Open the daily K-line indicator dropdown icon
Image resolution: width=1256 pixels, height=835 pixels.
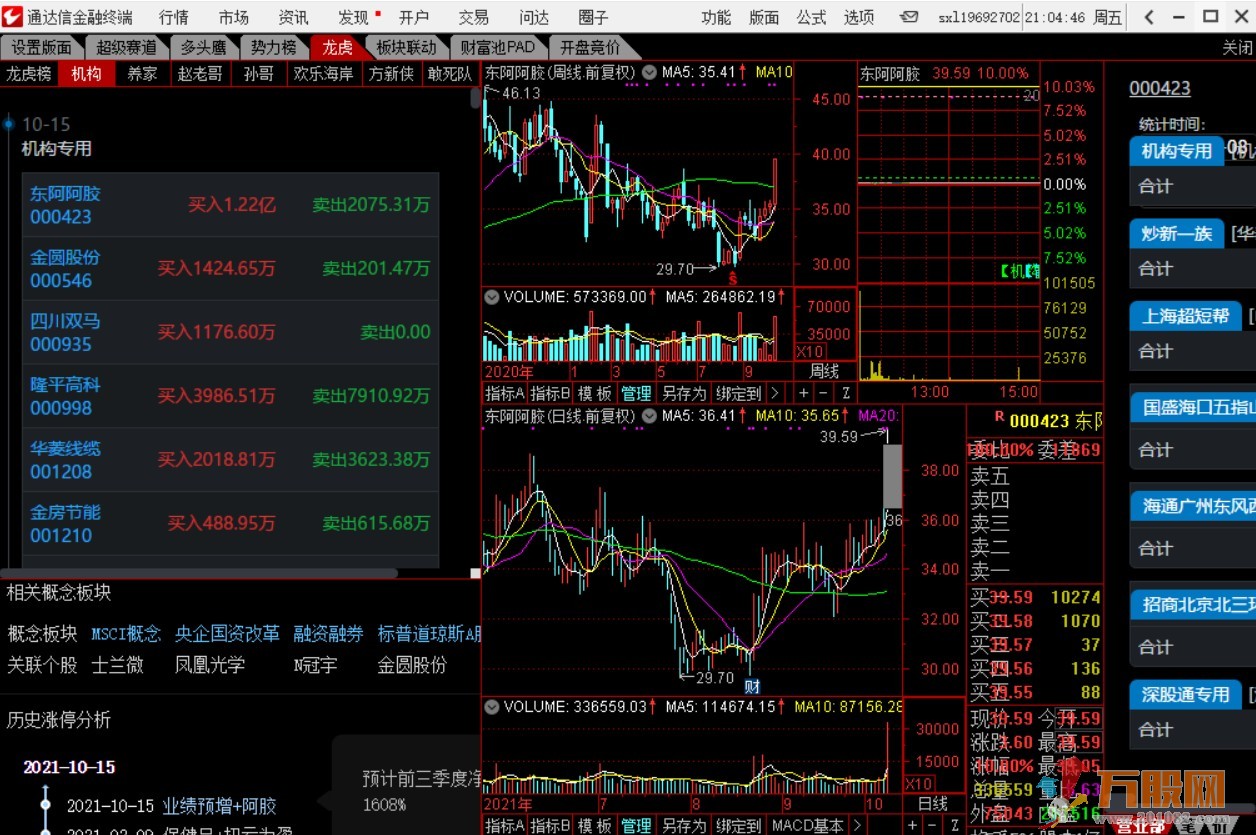pos(649,415)
